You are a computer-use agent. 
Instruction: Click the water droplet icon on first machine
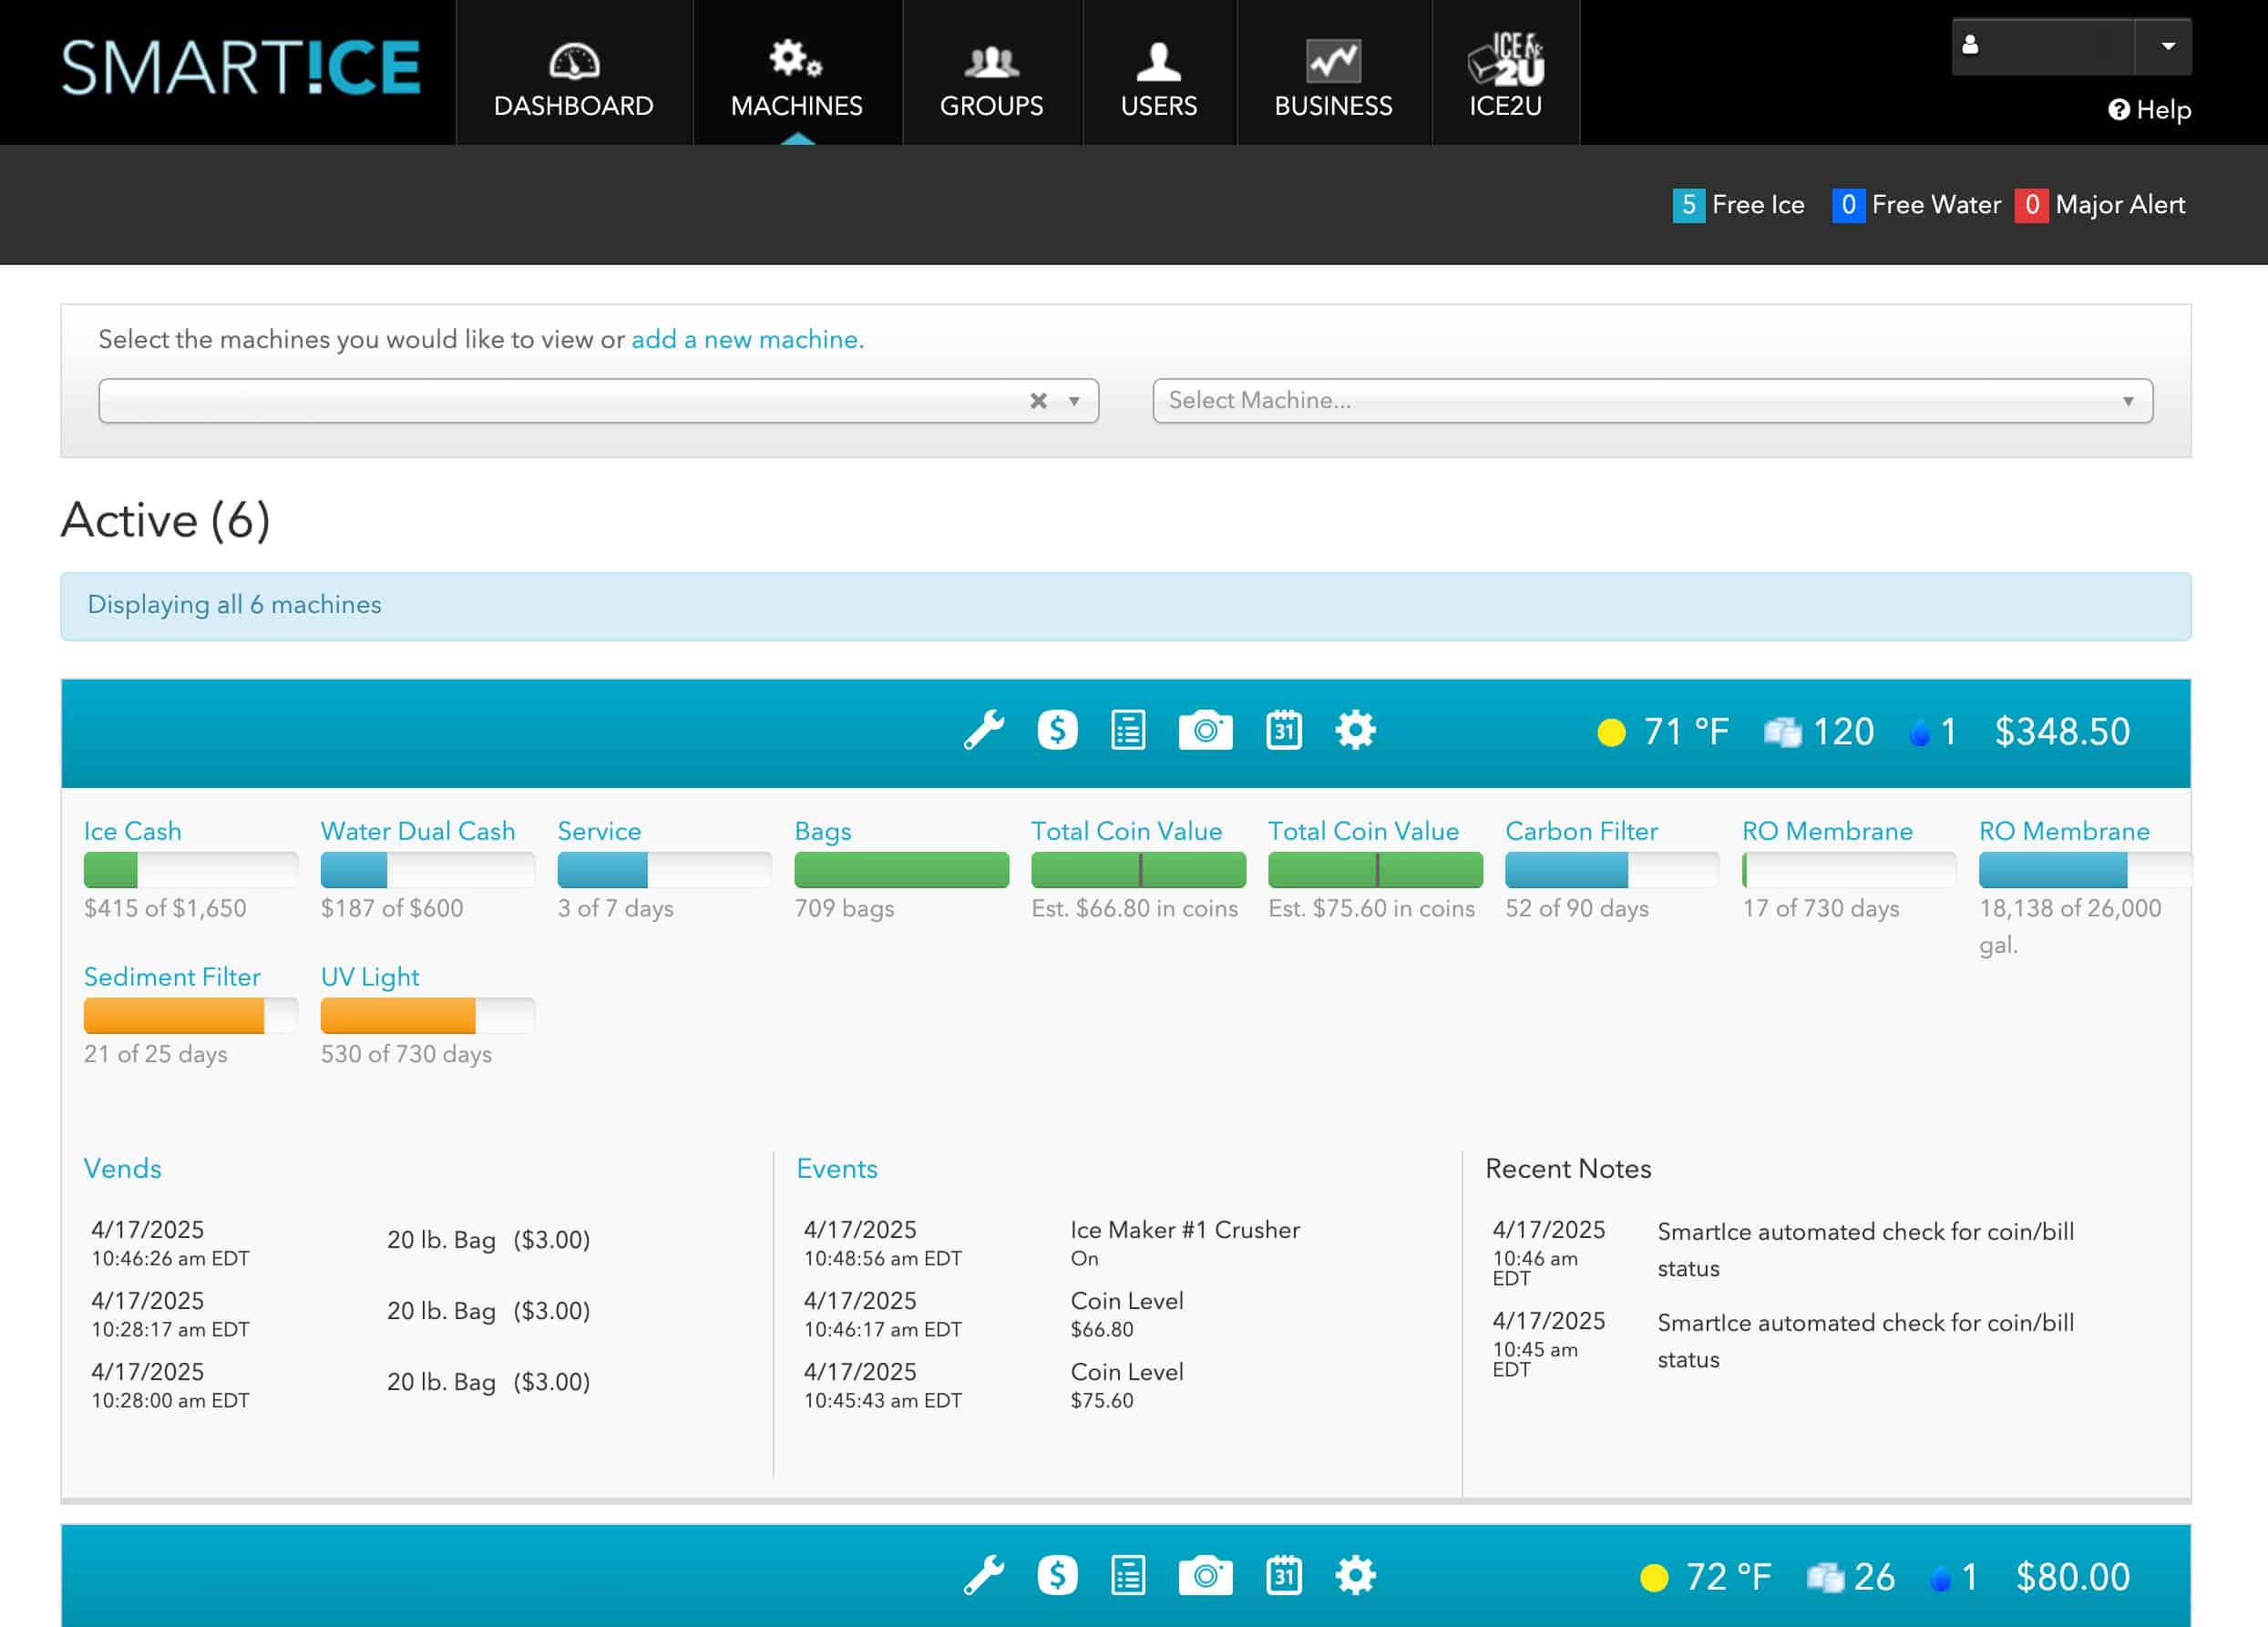tap(1920, 732)
